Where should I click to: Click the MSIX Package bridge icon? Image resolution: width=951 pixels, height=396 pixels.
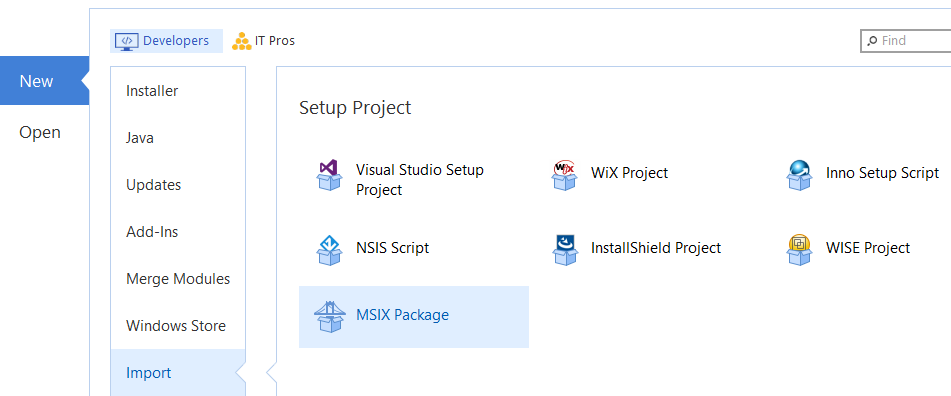coord(329,317)
